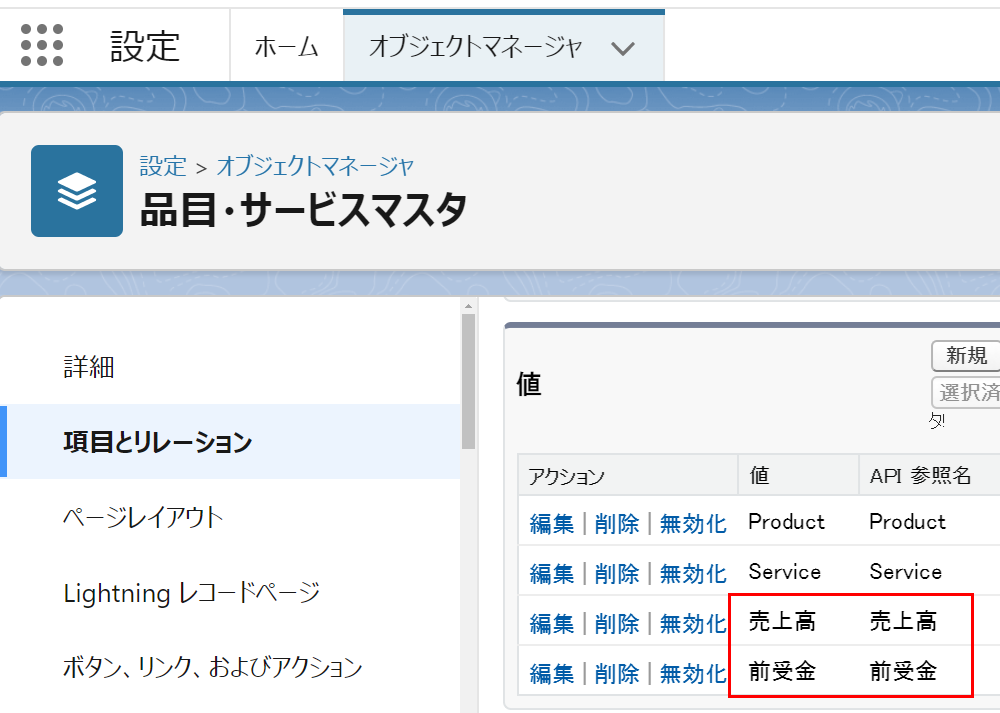
Task: Select 項目とリレーション in the sidebar
Action: point(157,442)
